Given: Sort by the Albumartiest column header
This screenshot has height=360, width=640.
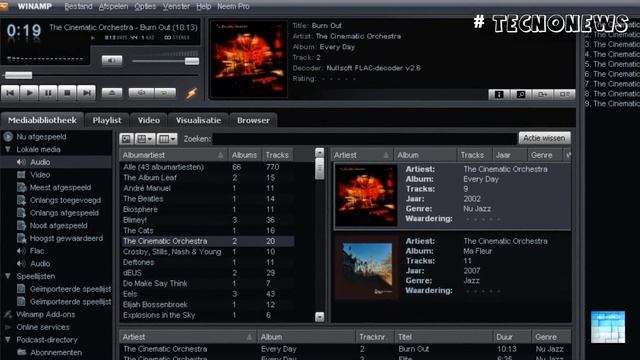Looking at the screenshot, I should coord(174,155).
